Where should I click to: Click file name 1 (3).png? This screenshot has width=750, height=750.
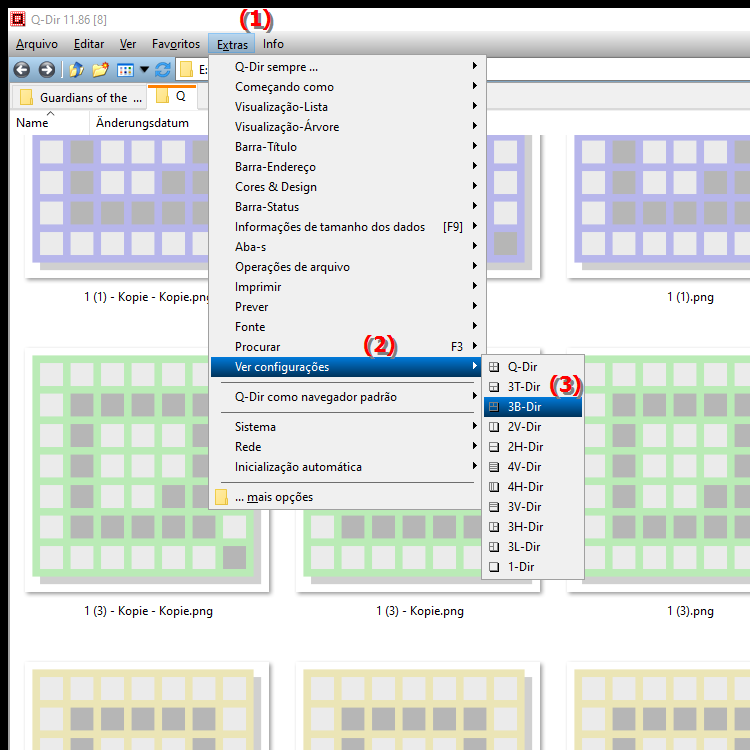(x=690, y=611)
